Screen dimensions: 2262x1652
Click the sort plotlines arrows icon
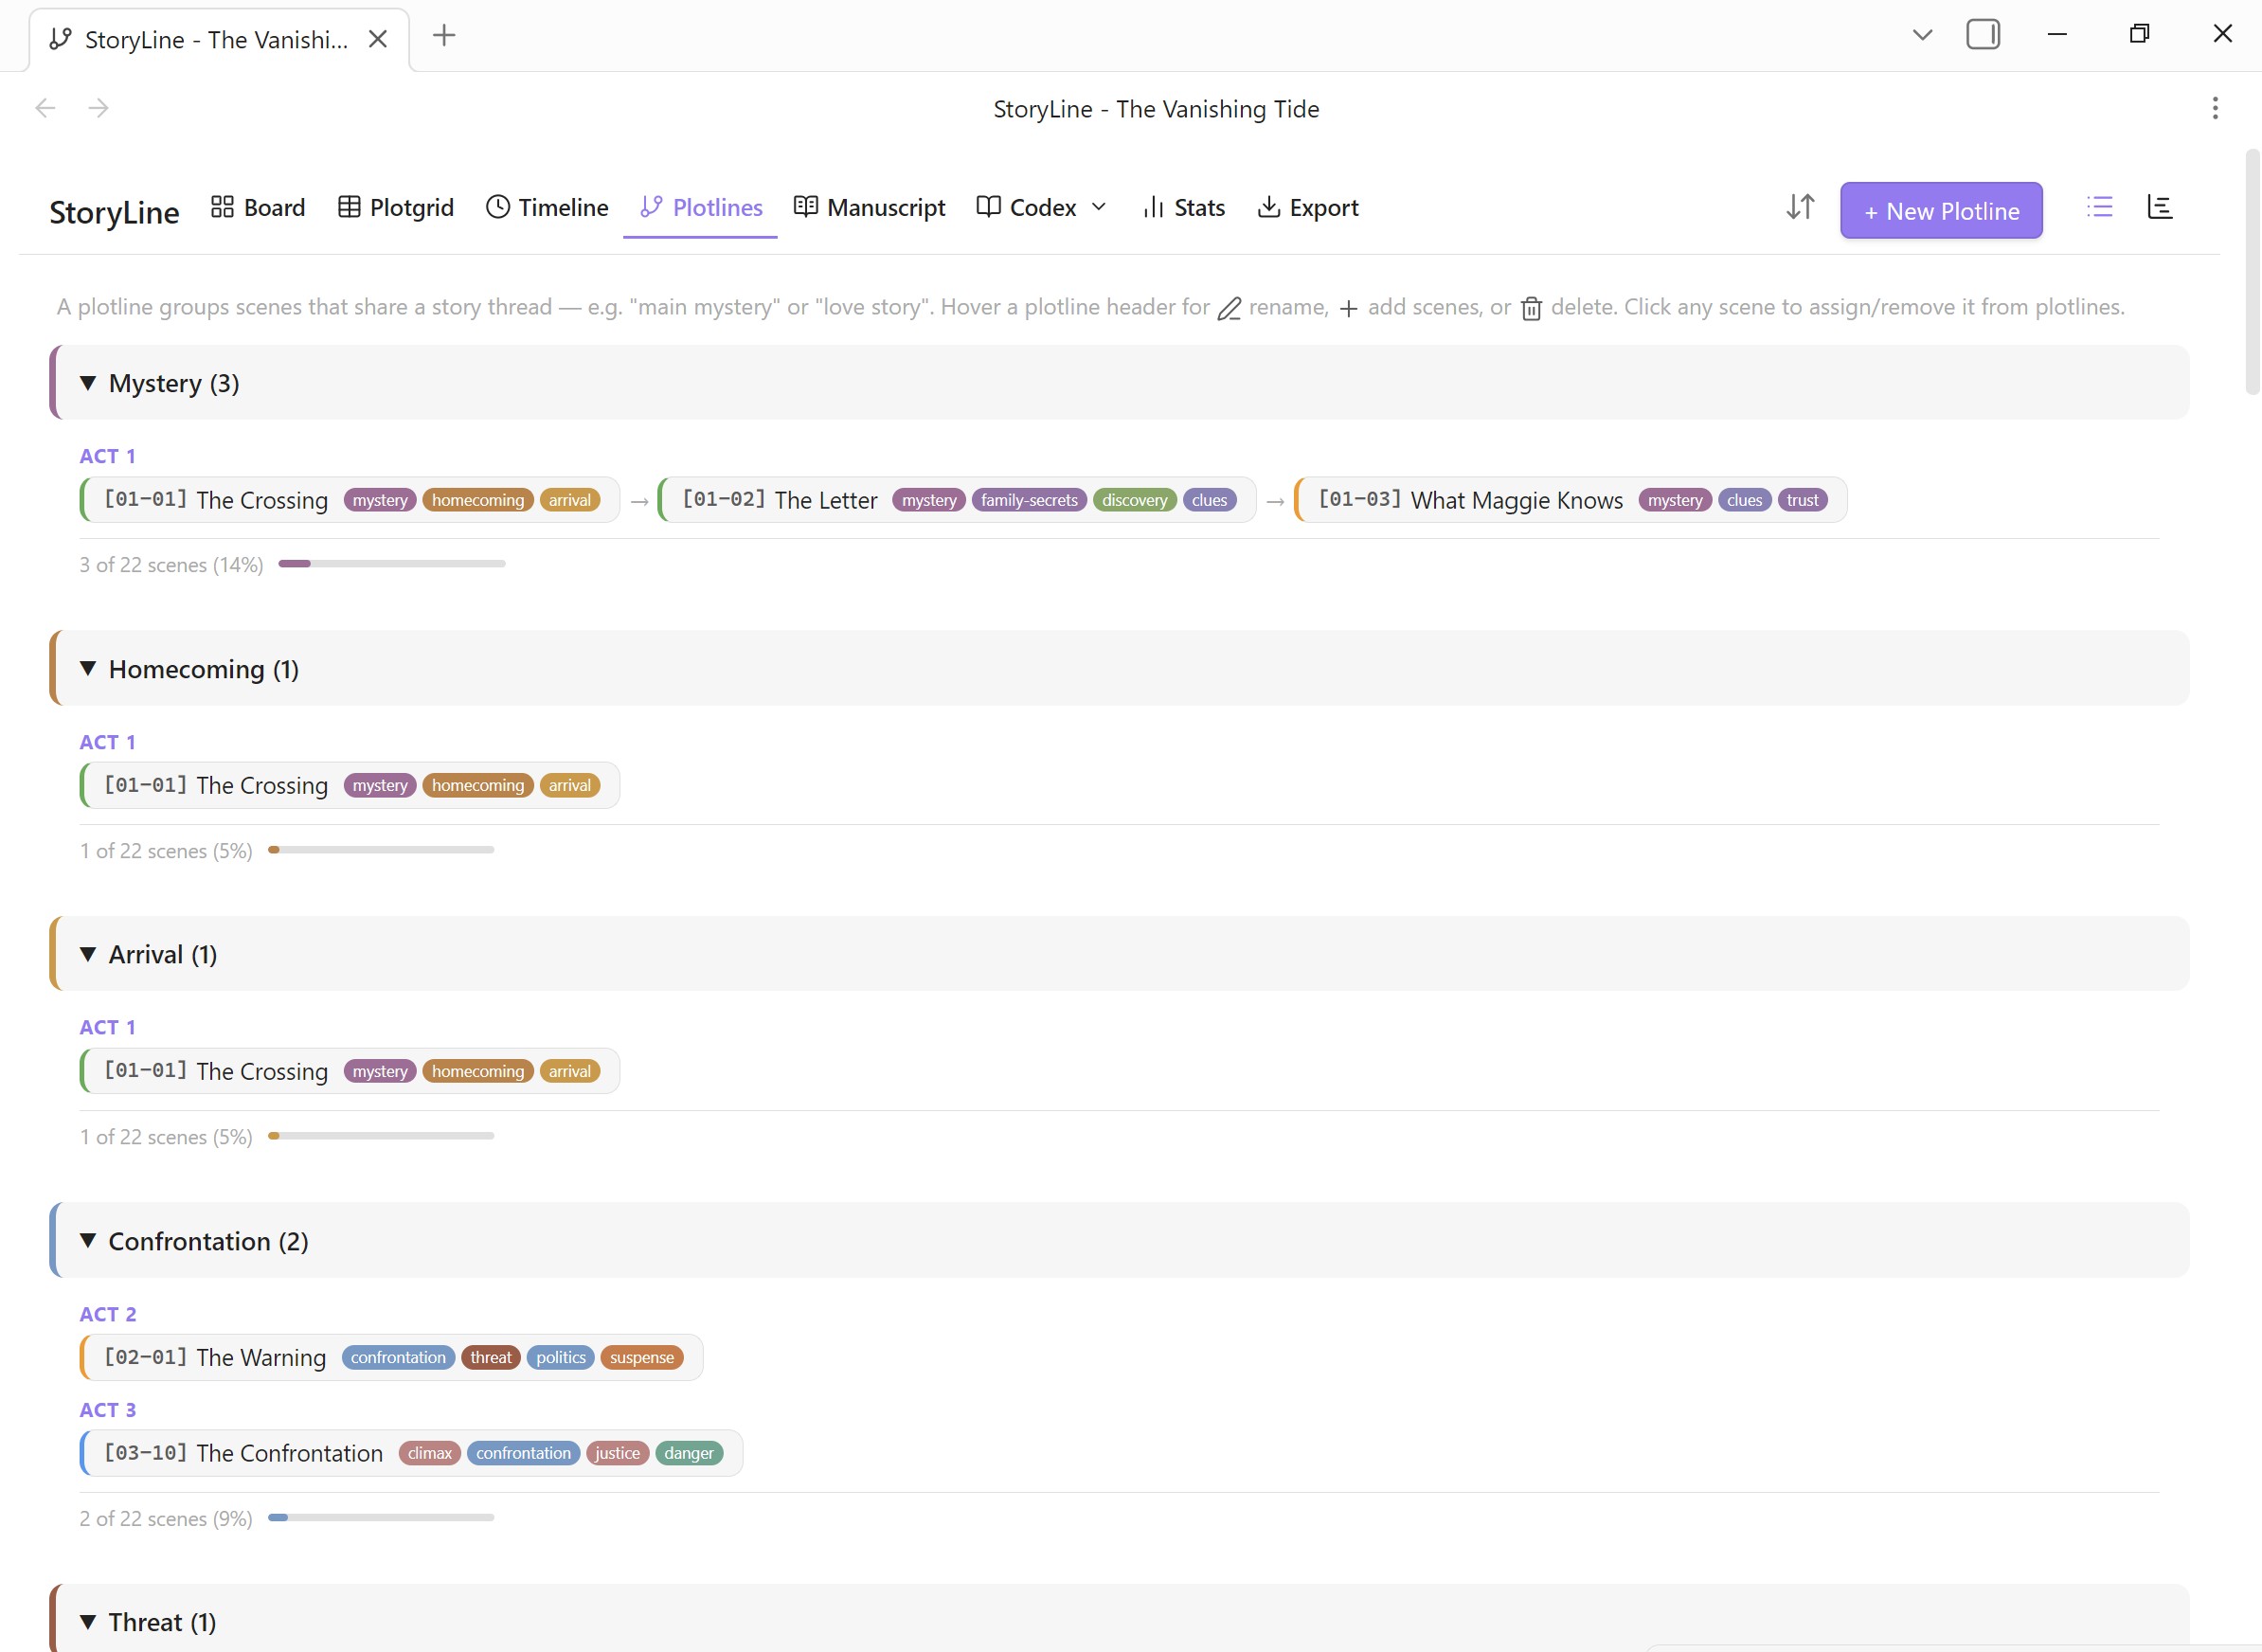(x=1800, y=207)
